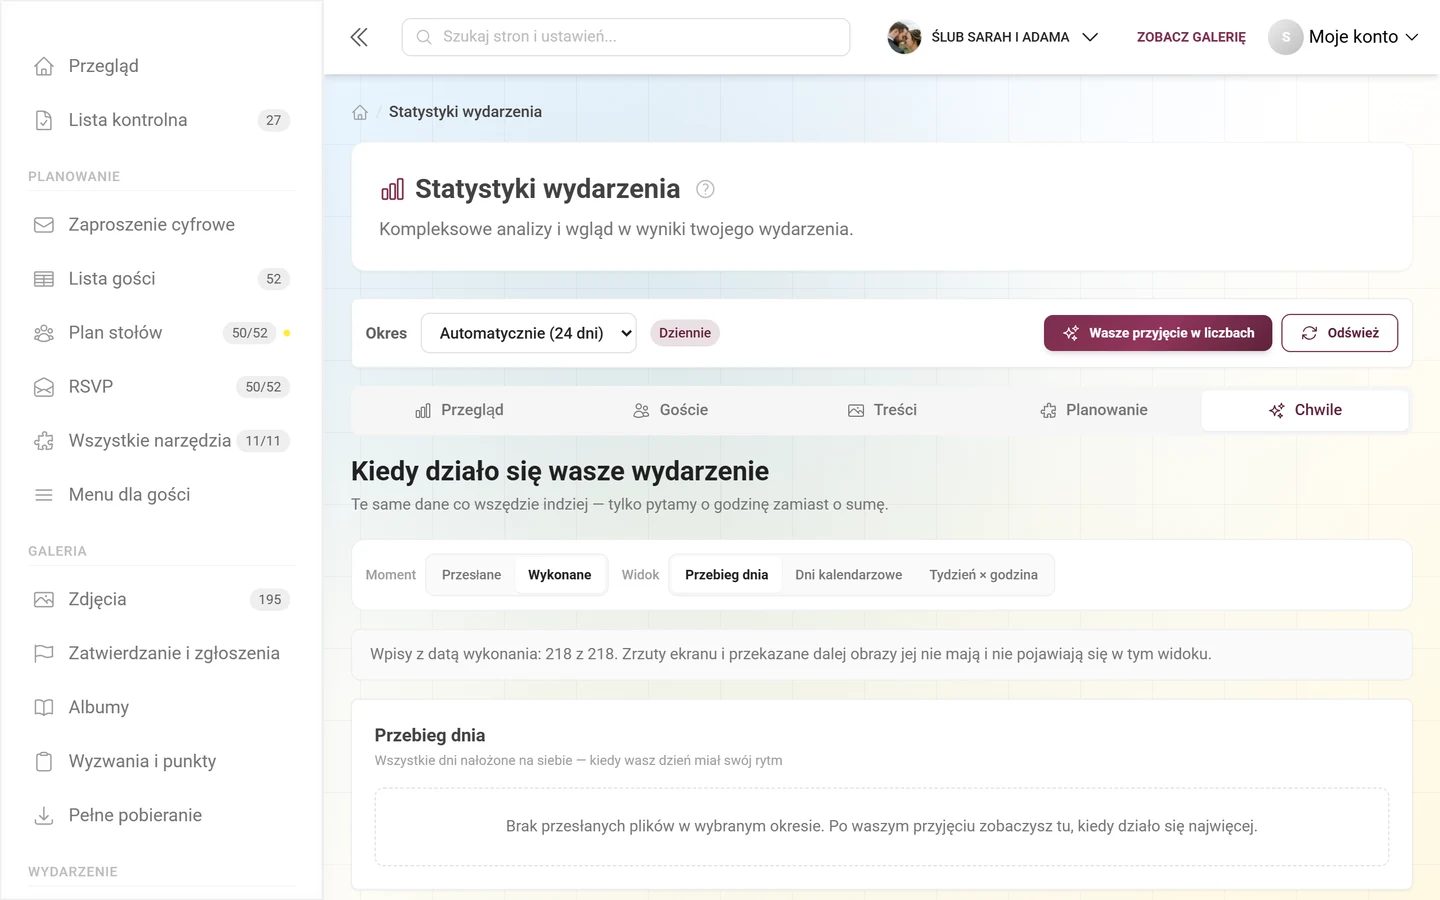Focus the Szukaj stron i ustawień search field
The width and height of the screenshot is (1440, 900).
626,37
